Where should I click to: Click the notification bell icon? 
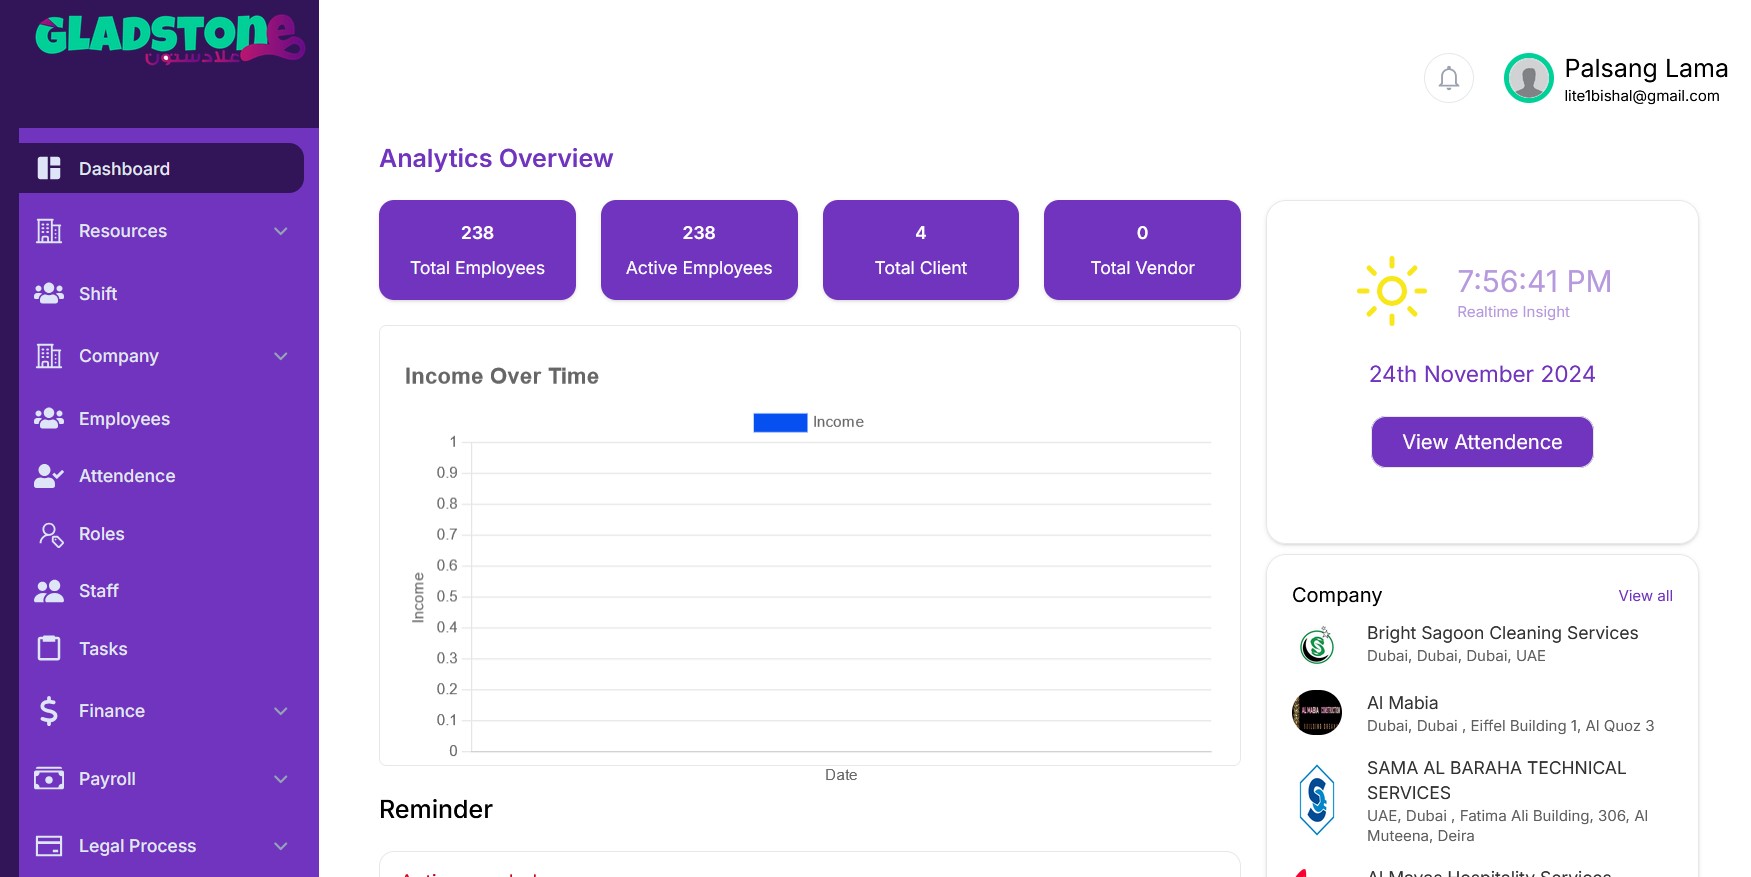tap(1448, 78)
